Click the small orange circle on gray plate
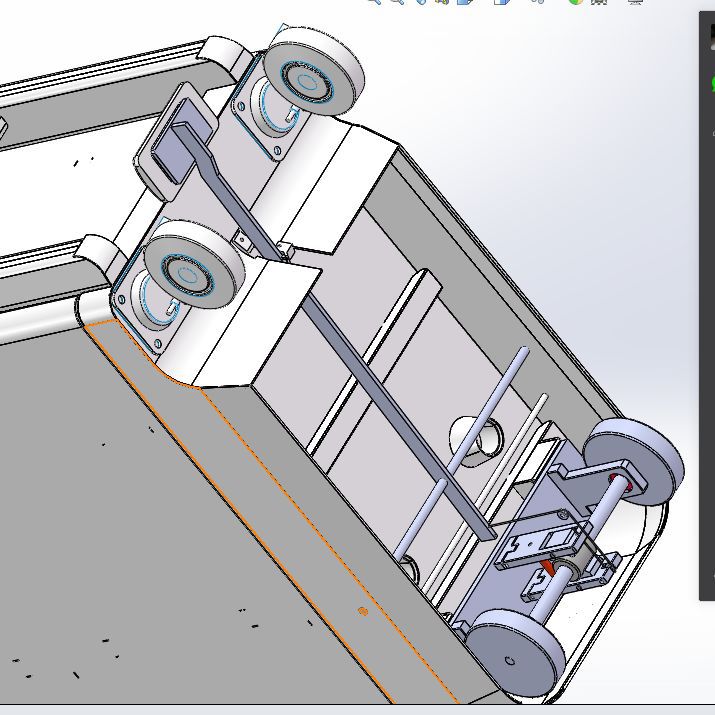 coord(362,611)
